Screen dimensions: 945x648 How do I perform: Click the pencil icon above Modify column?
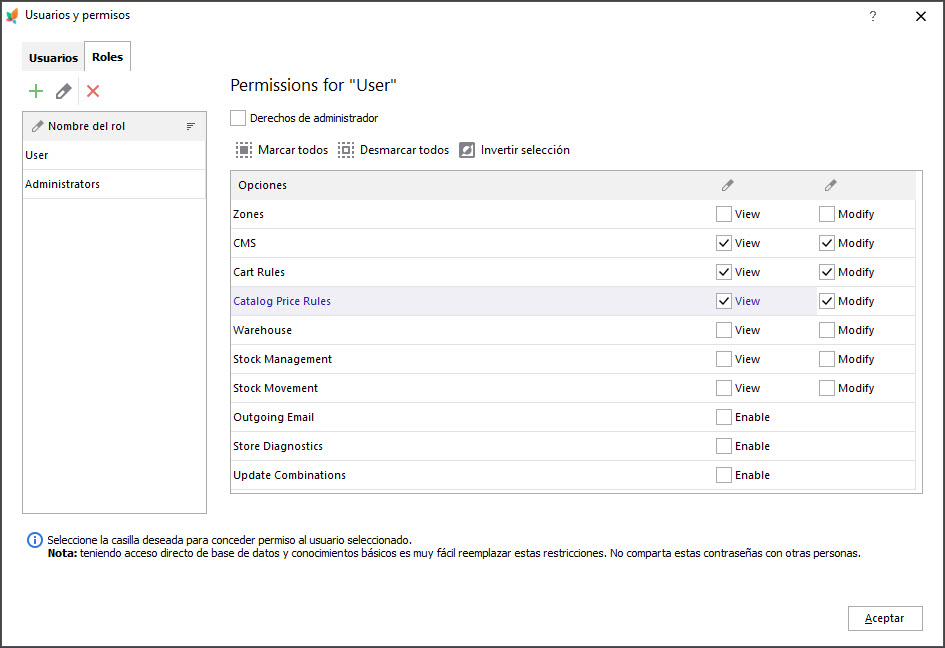click(x=830, y=185)
